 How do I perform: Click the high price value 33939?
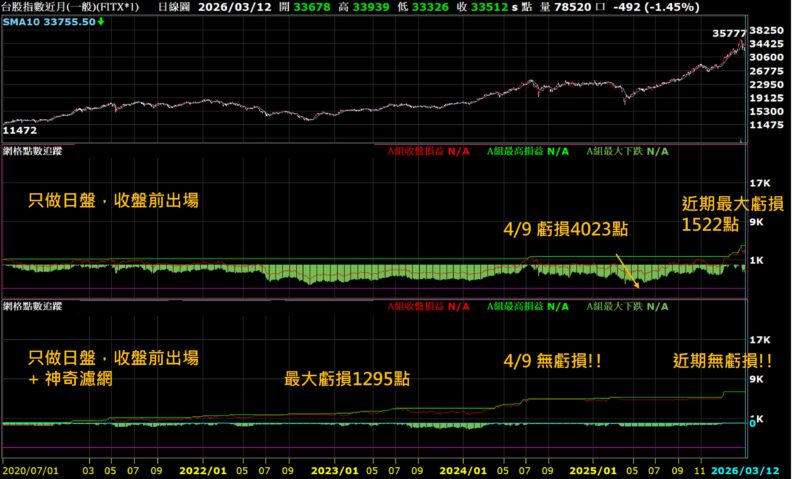pos(370,7)
